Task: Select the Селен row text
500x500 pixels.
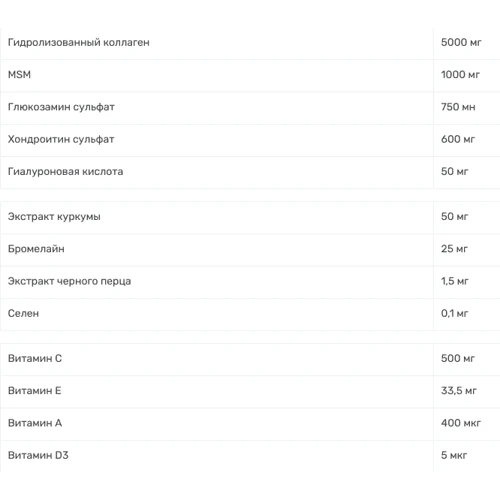Action: [23, 313]
